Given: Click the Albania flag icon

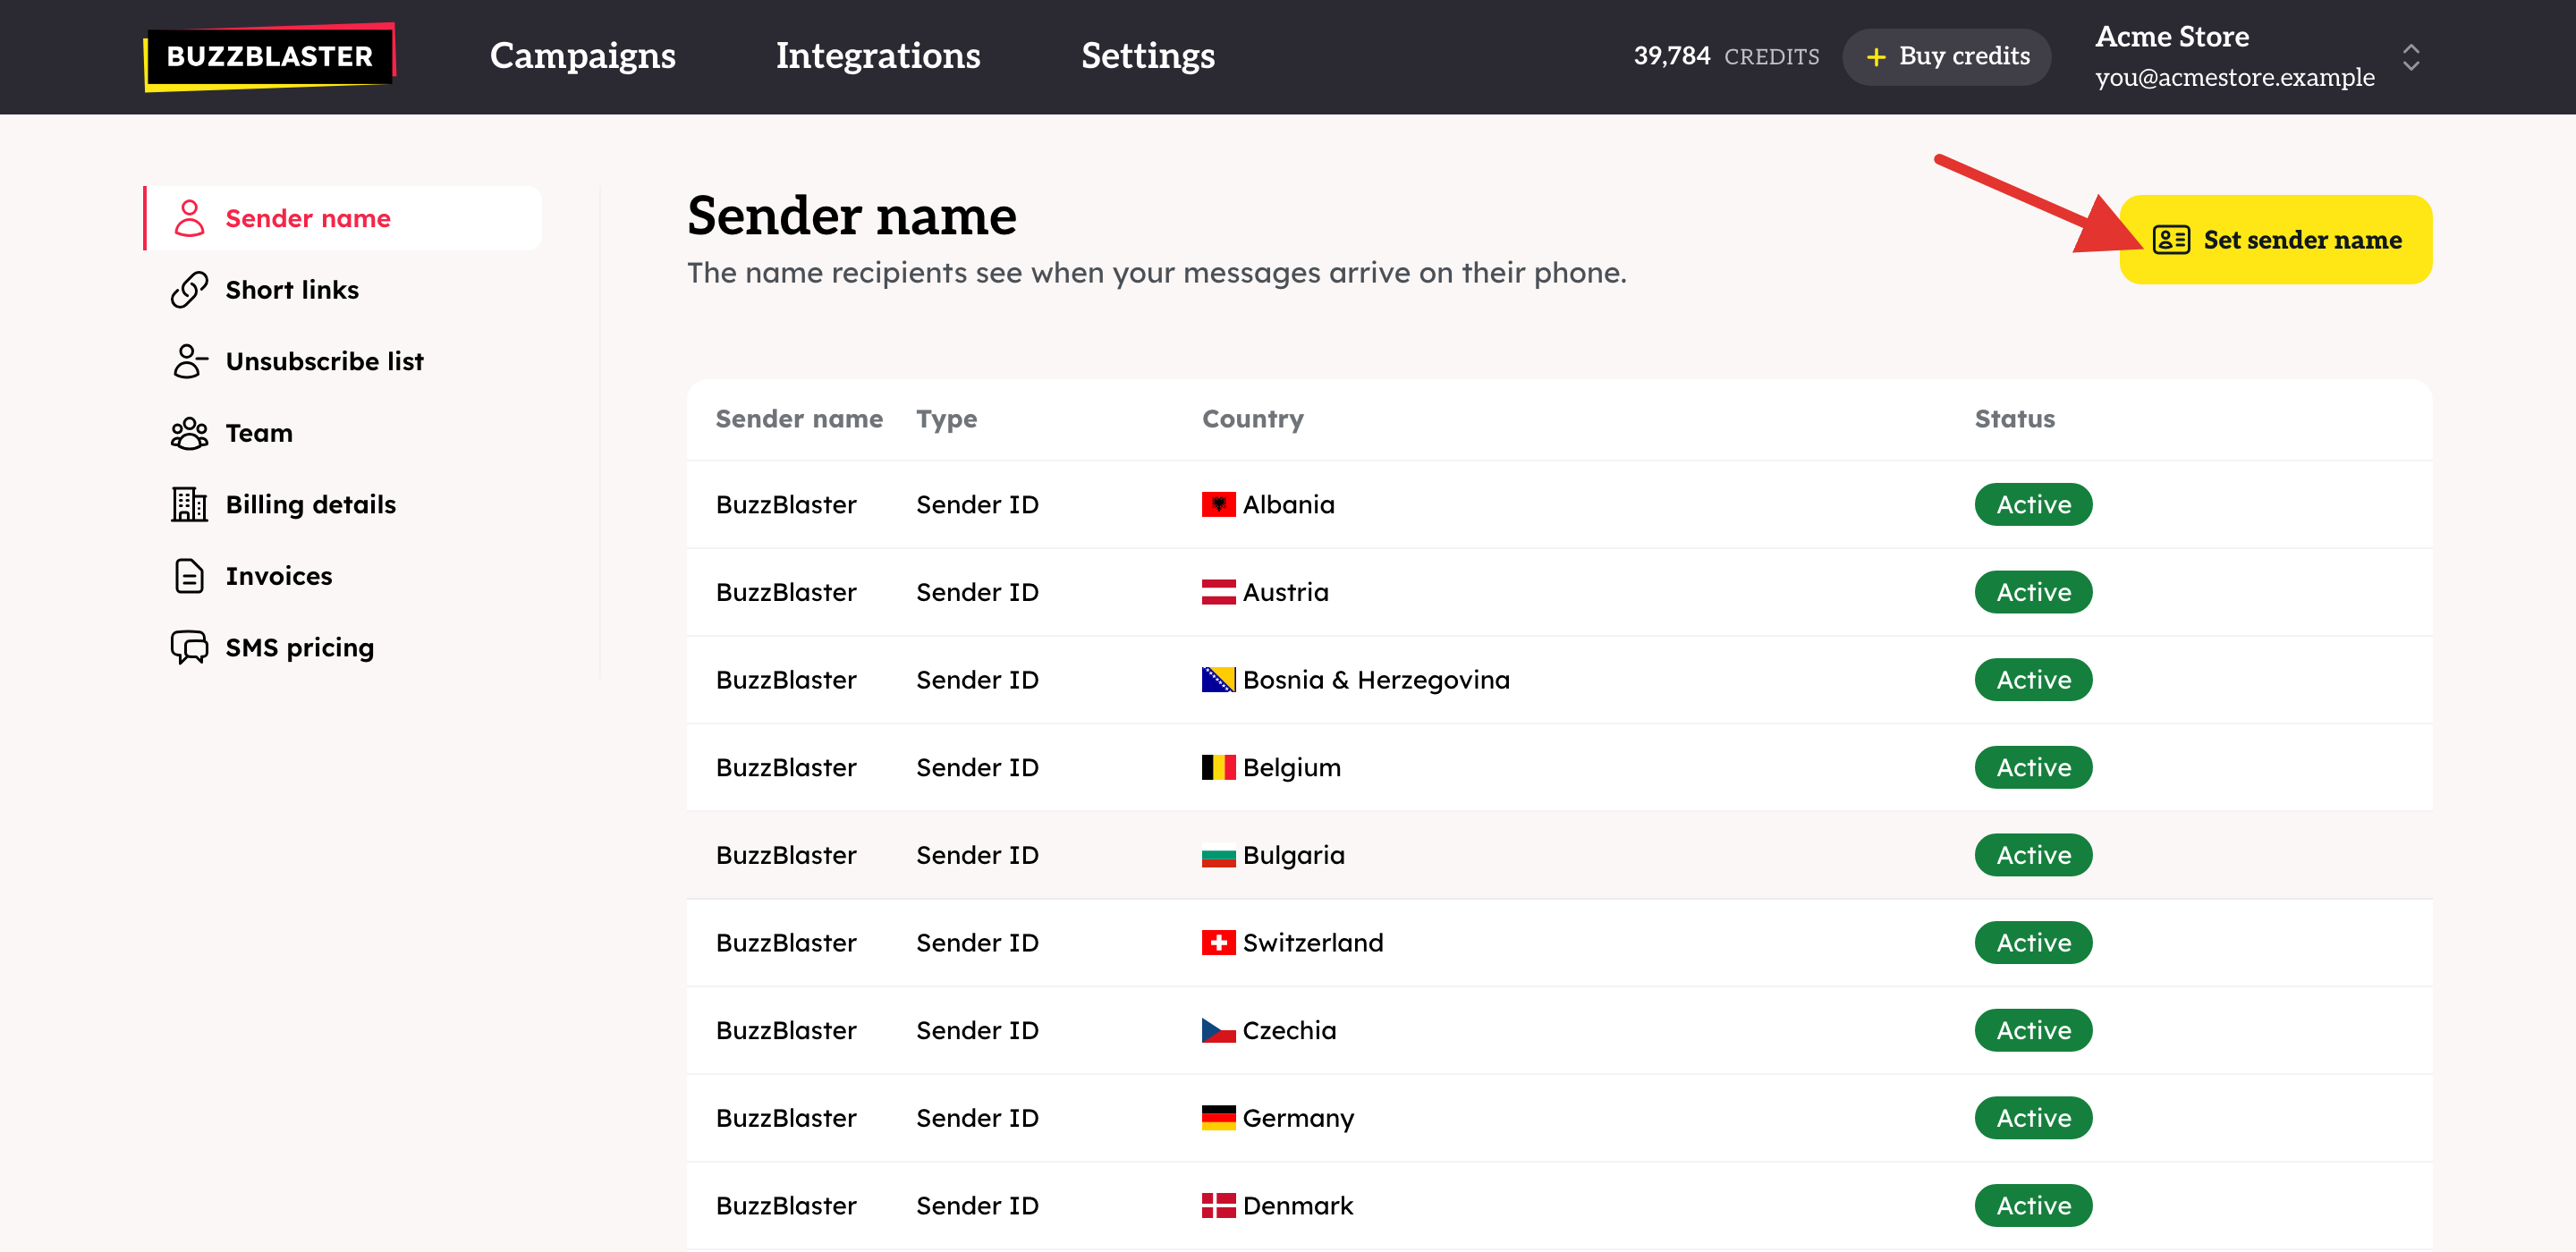Looking at the screenshot, I should pyautogui.click(x=1218, y=504).
